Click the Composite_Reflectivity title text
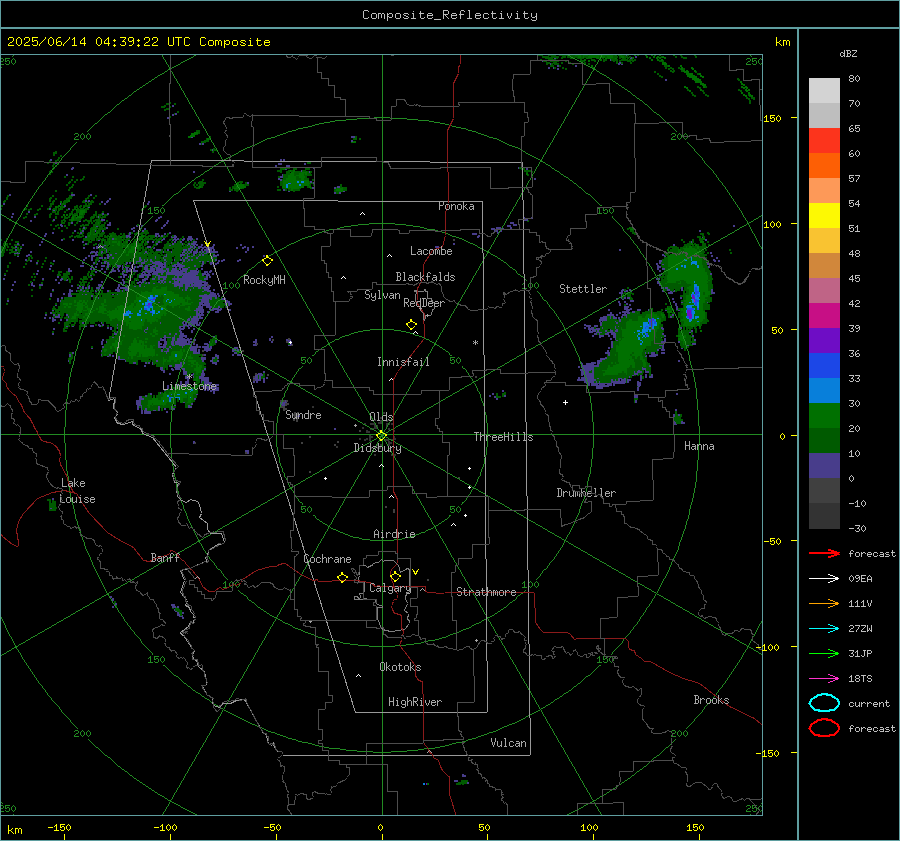 click(449, 15)
